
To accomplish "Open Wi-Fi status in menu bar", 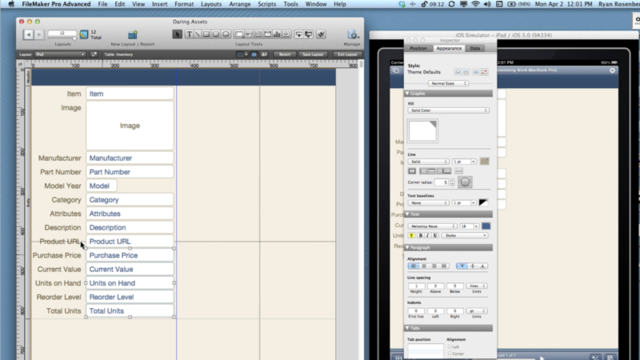I will click(475, 4).
